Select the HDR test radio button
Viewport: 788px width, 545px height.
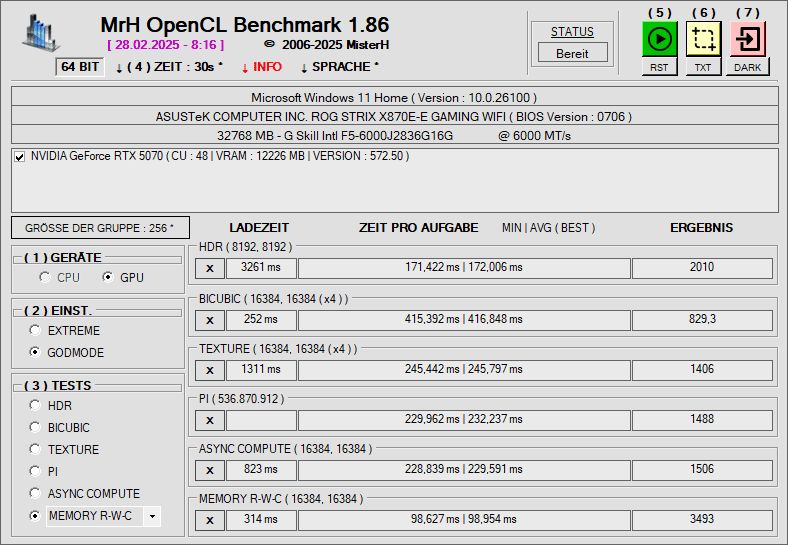click(x=35, y=405)
